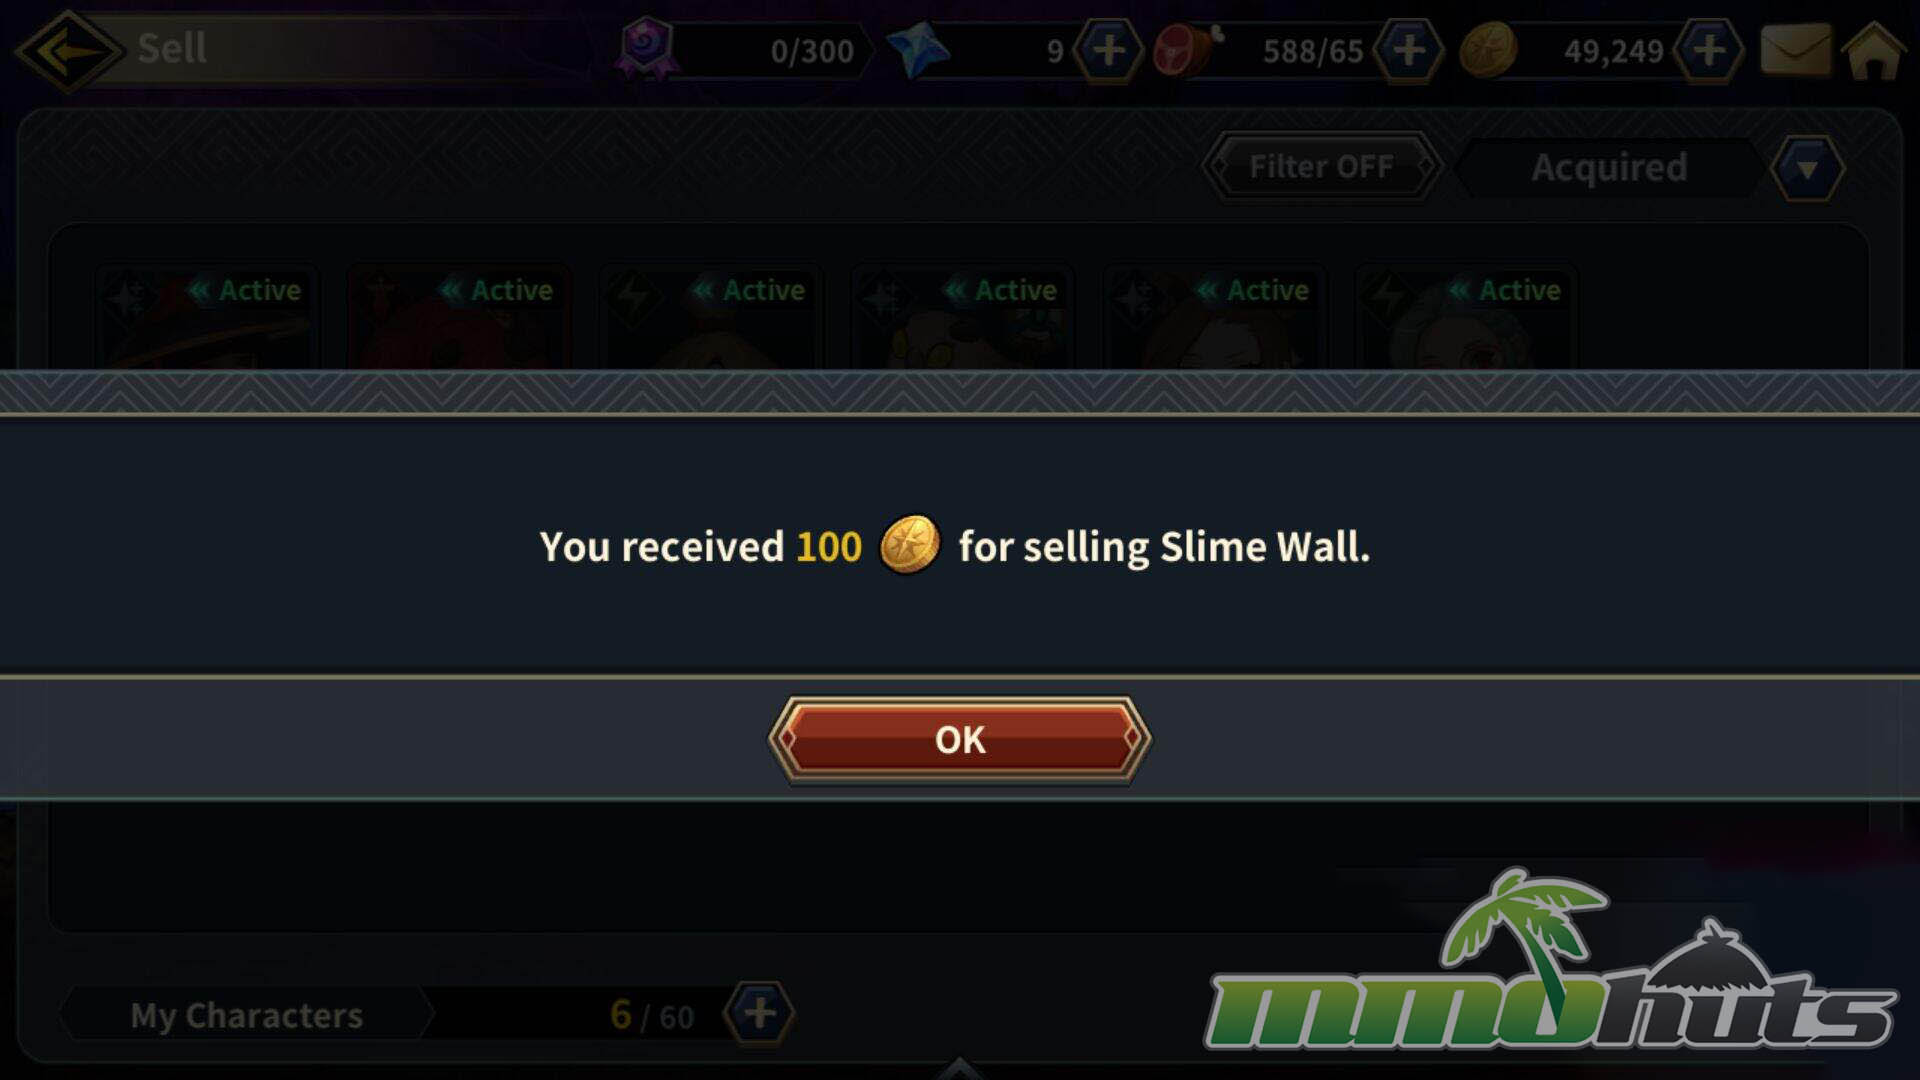Confirm the sale with the OK button
Viewport: 1920px width, 1080px height.
click(960, 740)
